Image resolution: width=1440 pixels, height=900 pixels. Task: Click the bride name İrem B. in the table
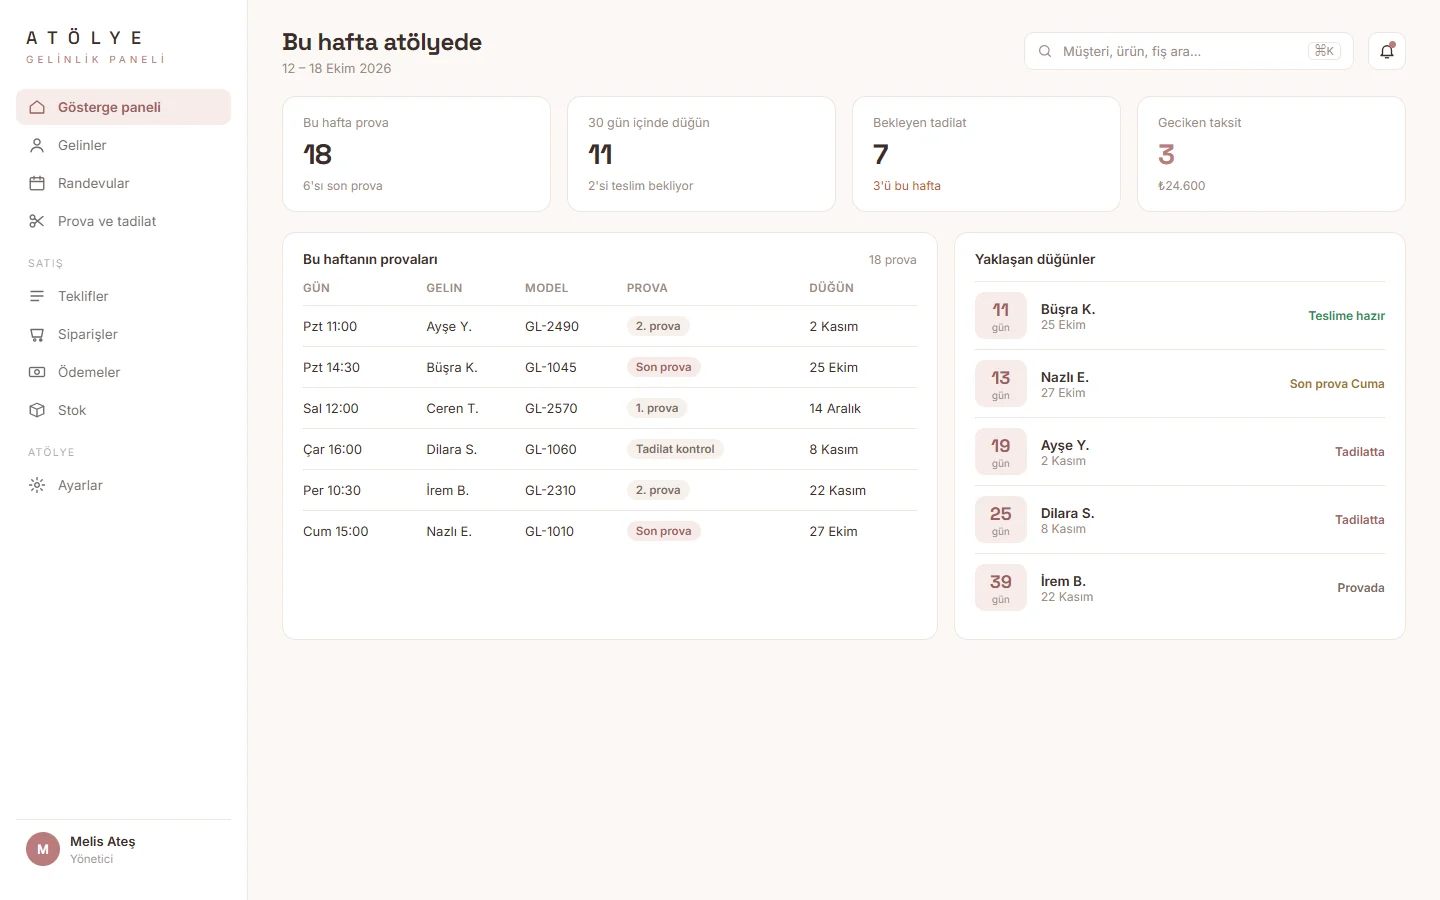[x=447, y=490]
